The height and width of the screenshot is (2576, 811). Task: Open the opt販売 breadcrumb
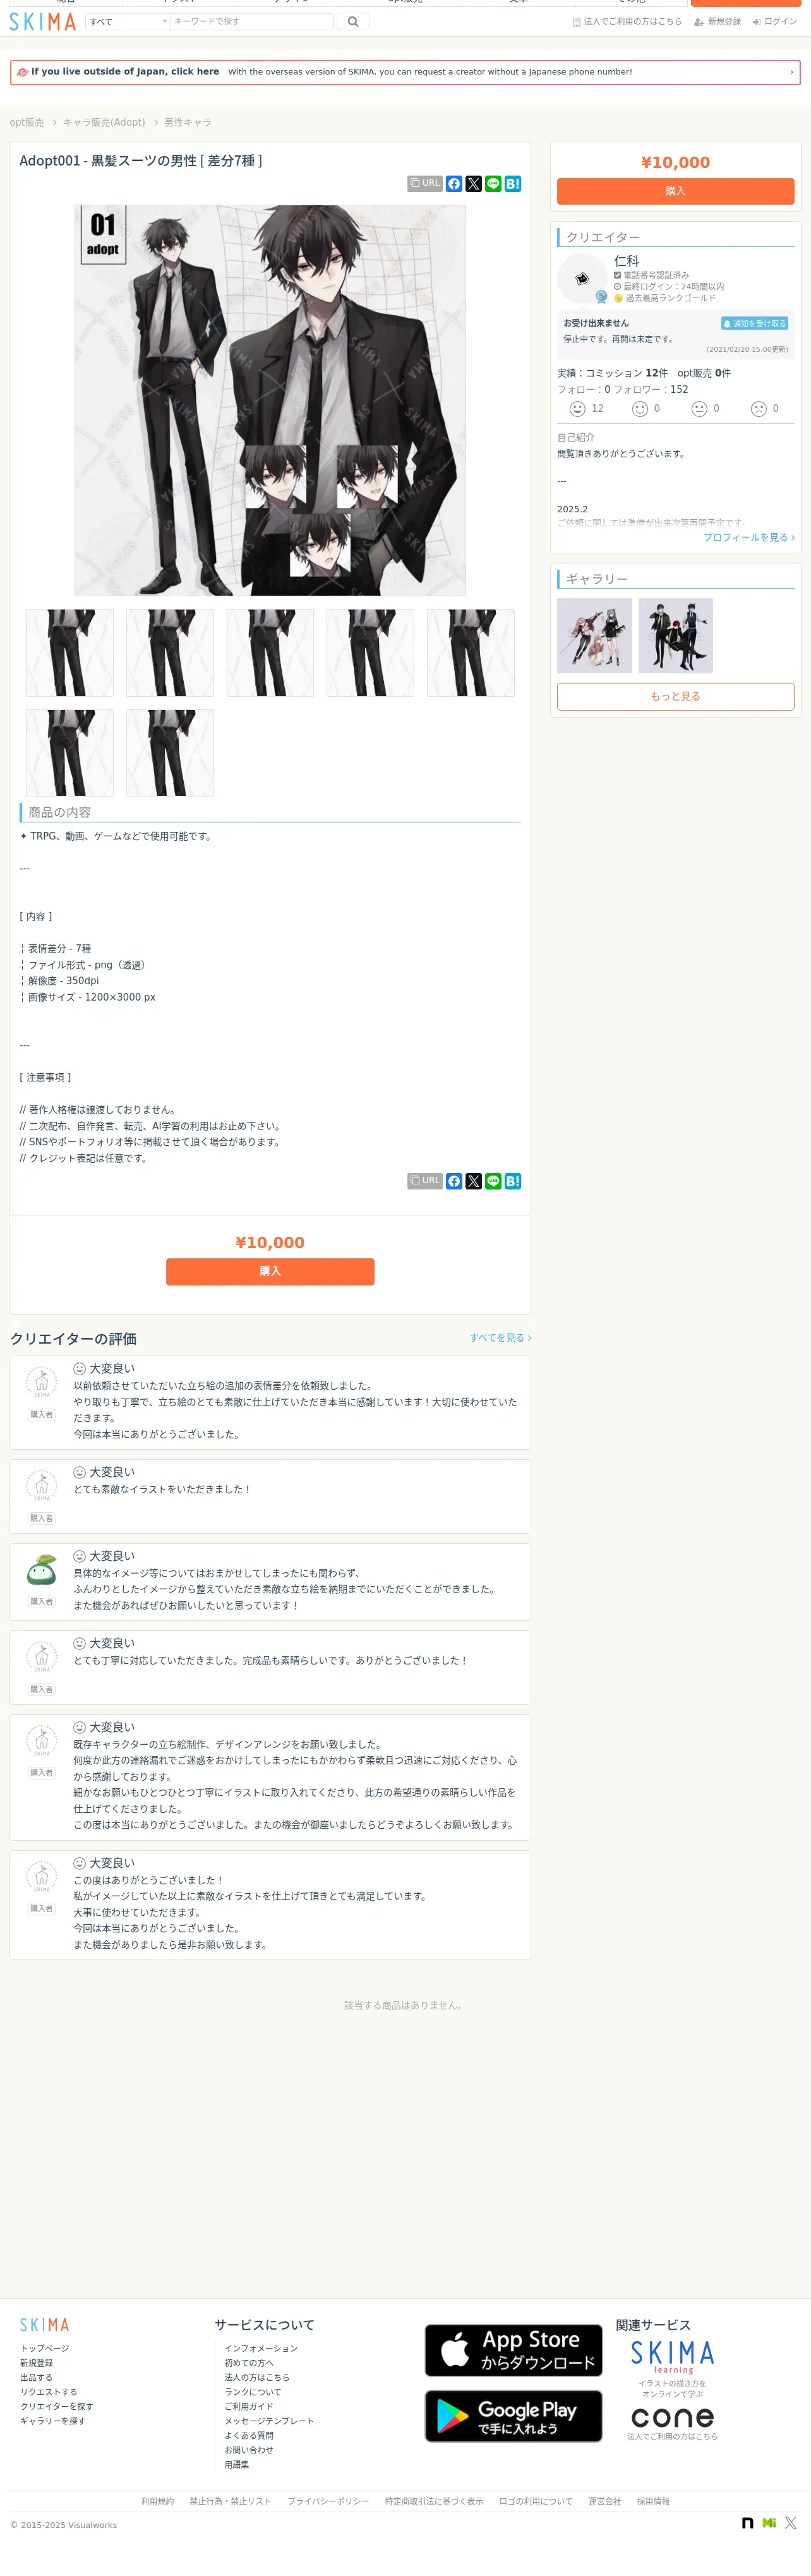tap(27, 122)
